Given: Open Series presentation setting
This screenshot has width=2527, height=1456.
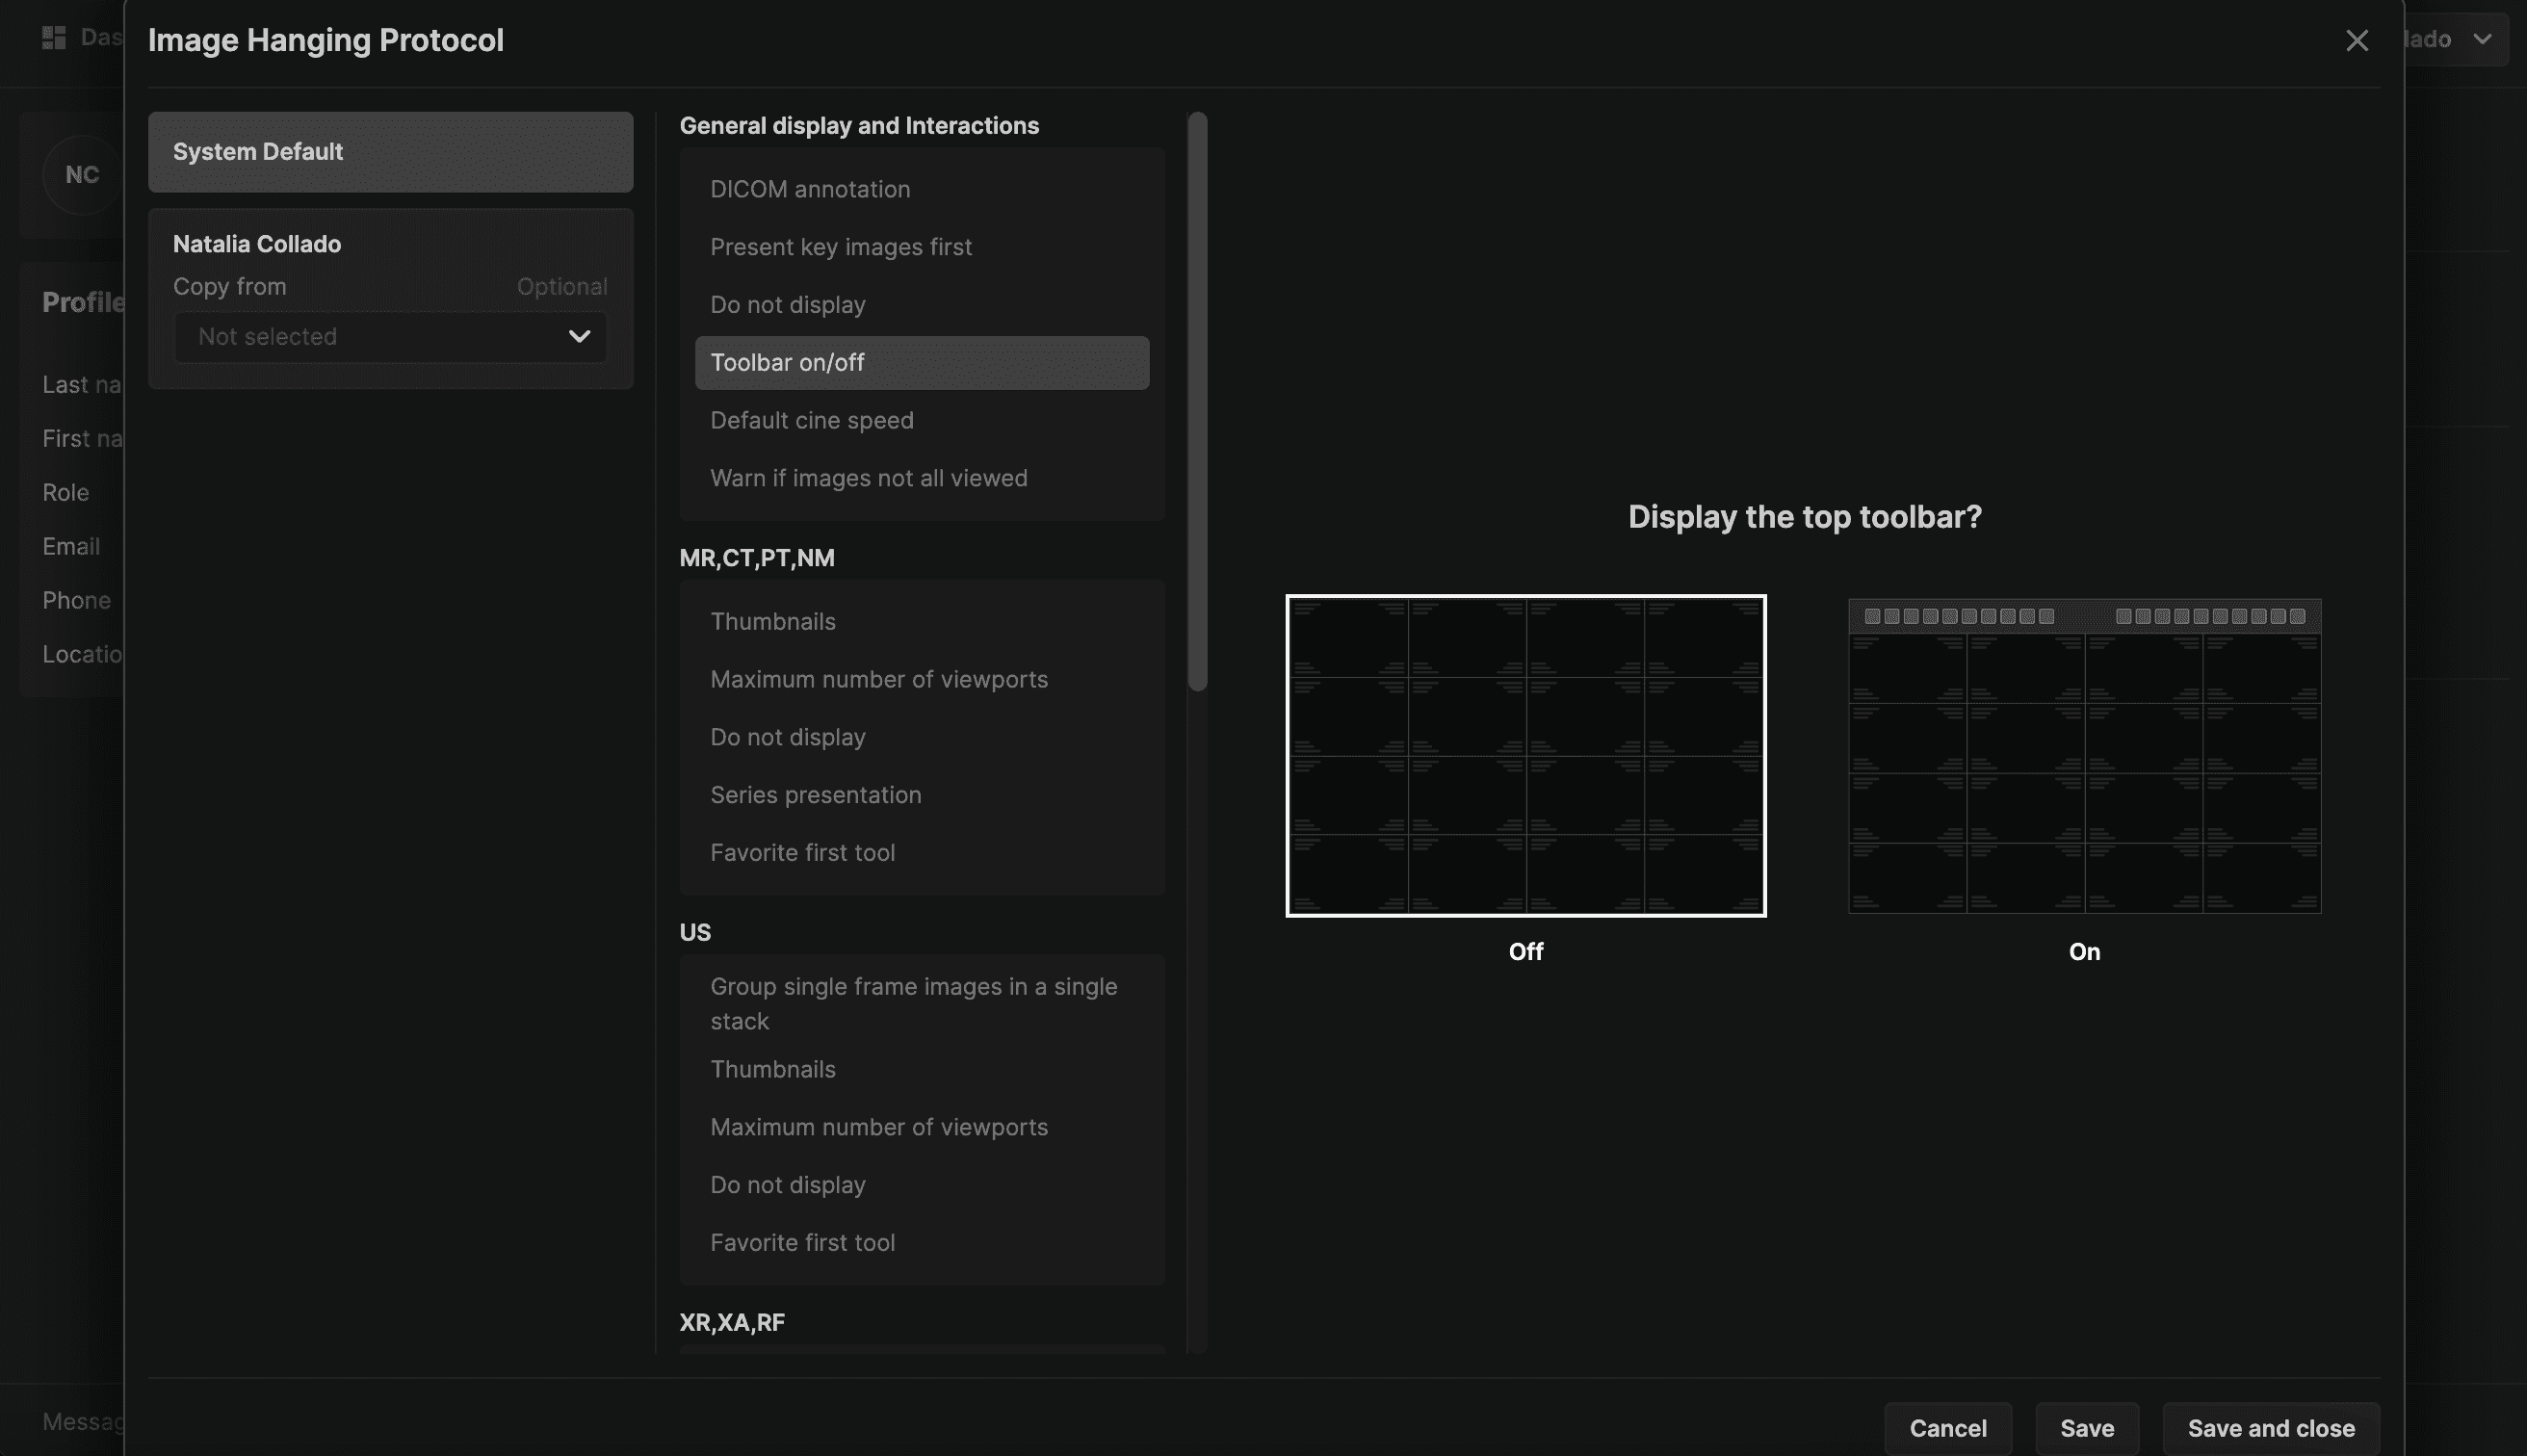Looking at the screenshot, I should point(815,795).
